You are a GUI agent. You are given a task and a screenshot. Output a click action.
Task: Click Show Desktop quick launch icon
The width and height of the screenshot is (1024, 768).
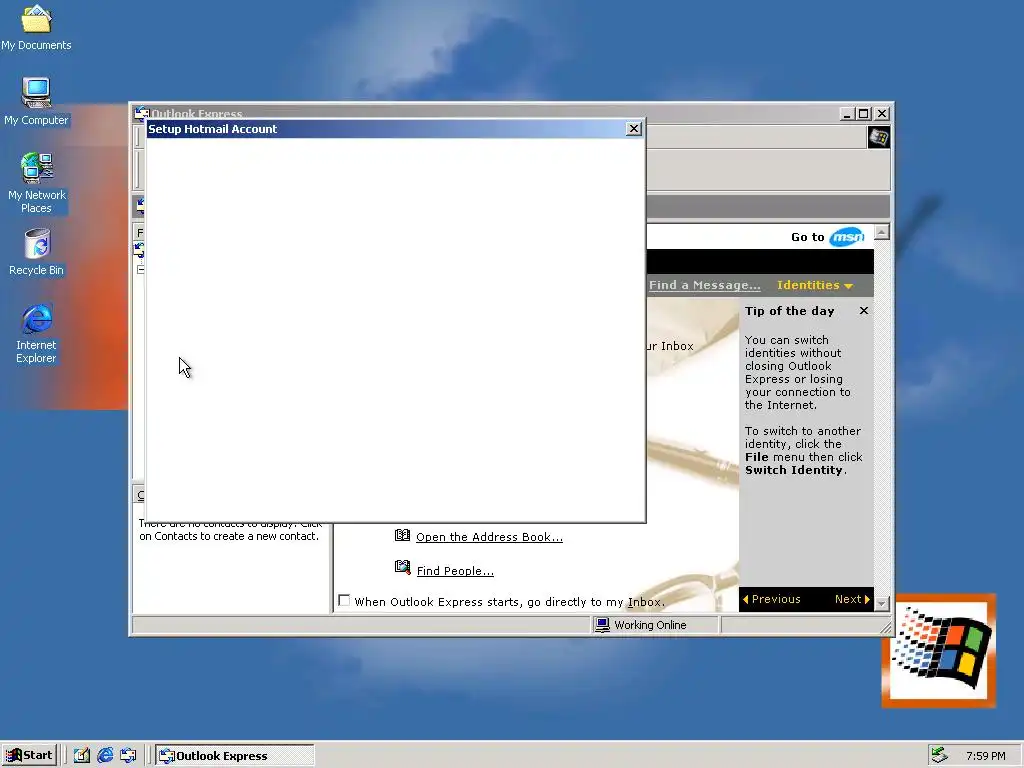click(x=82, y=756)
